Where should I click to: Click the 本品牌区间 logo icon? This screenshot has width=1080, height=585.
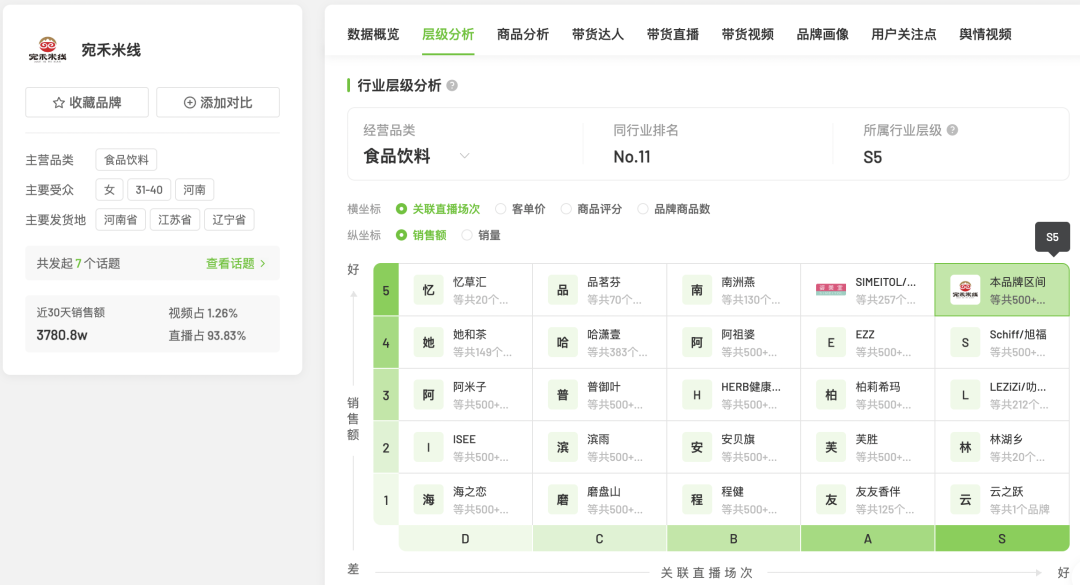pyautogui.click(x=965, y=290)
